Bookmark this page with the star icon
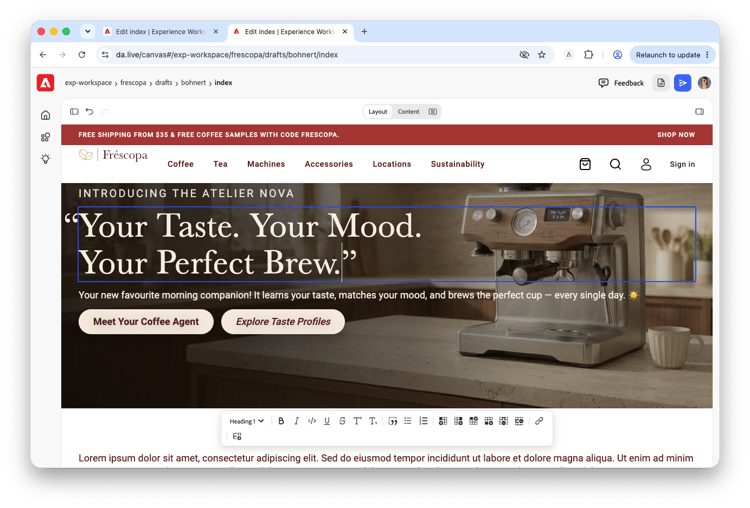750x508 pixels. click(x=541, y=55)
